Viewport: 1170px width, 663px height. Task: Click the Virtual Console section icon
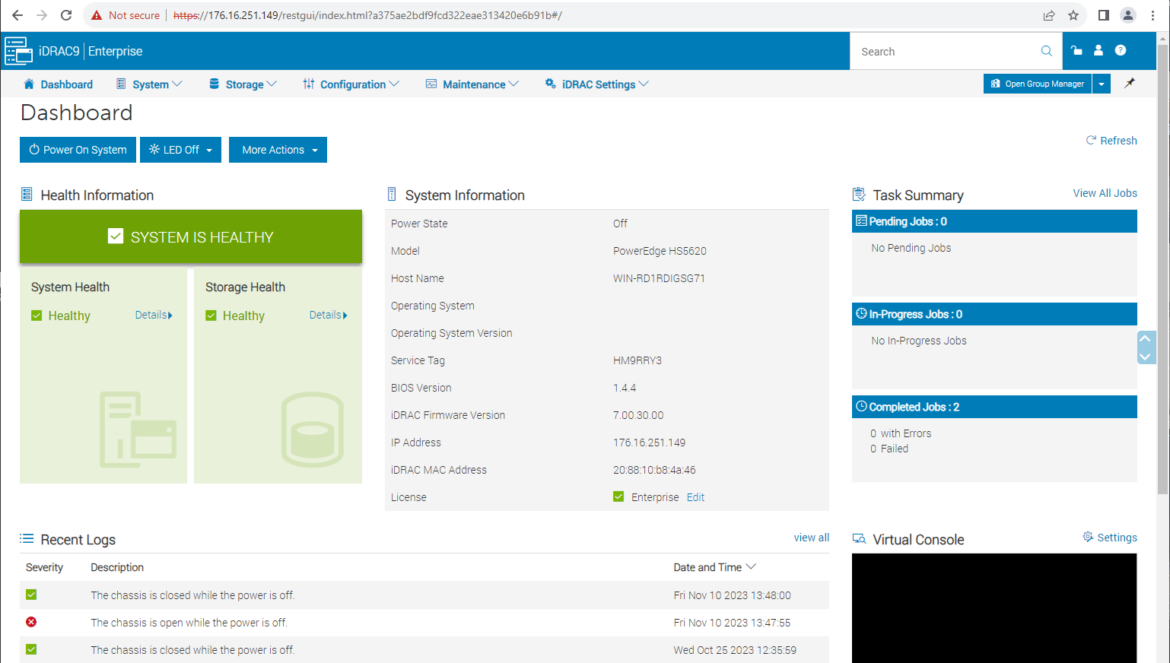(x=859, y=538)
